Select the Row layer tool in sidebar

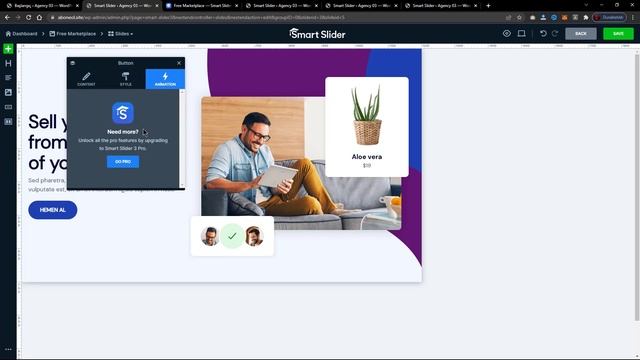8,122
